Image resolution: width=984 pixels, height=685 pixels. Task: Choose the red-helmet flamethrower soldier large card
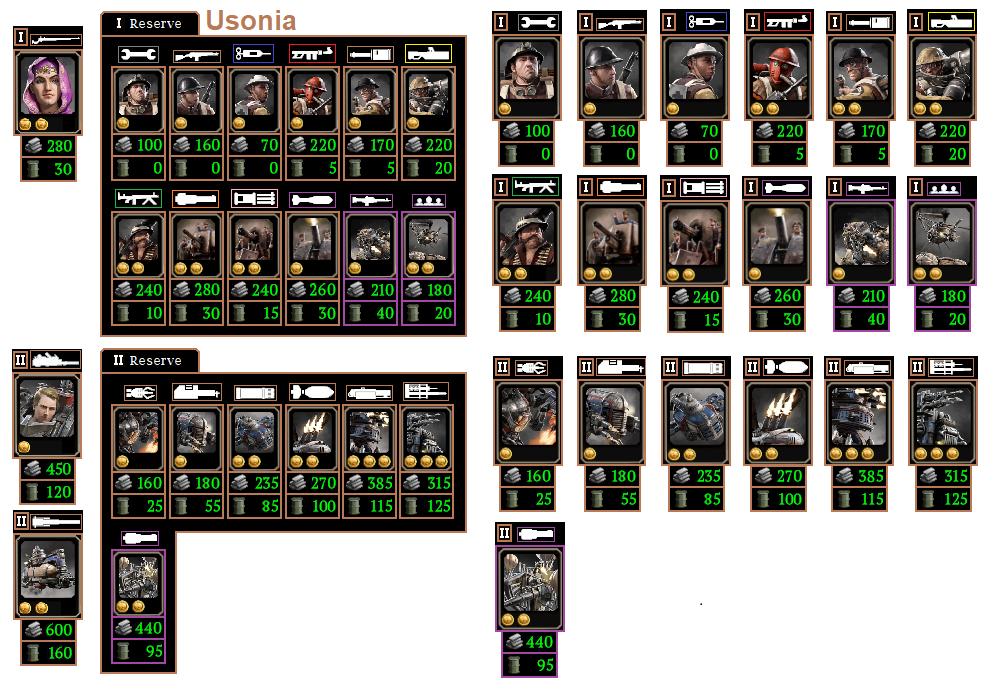point(778,78)
